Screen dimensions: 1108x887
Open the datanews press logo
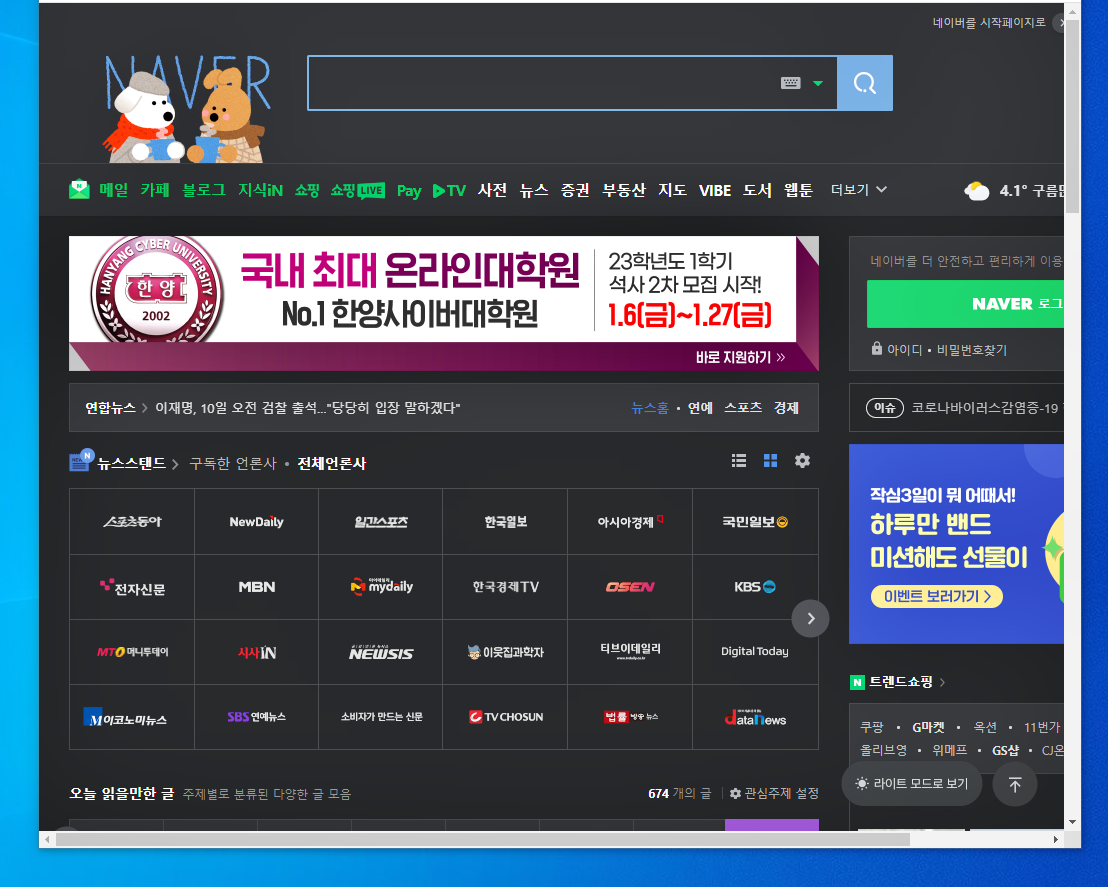755,717
